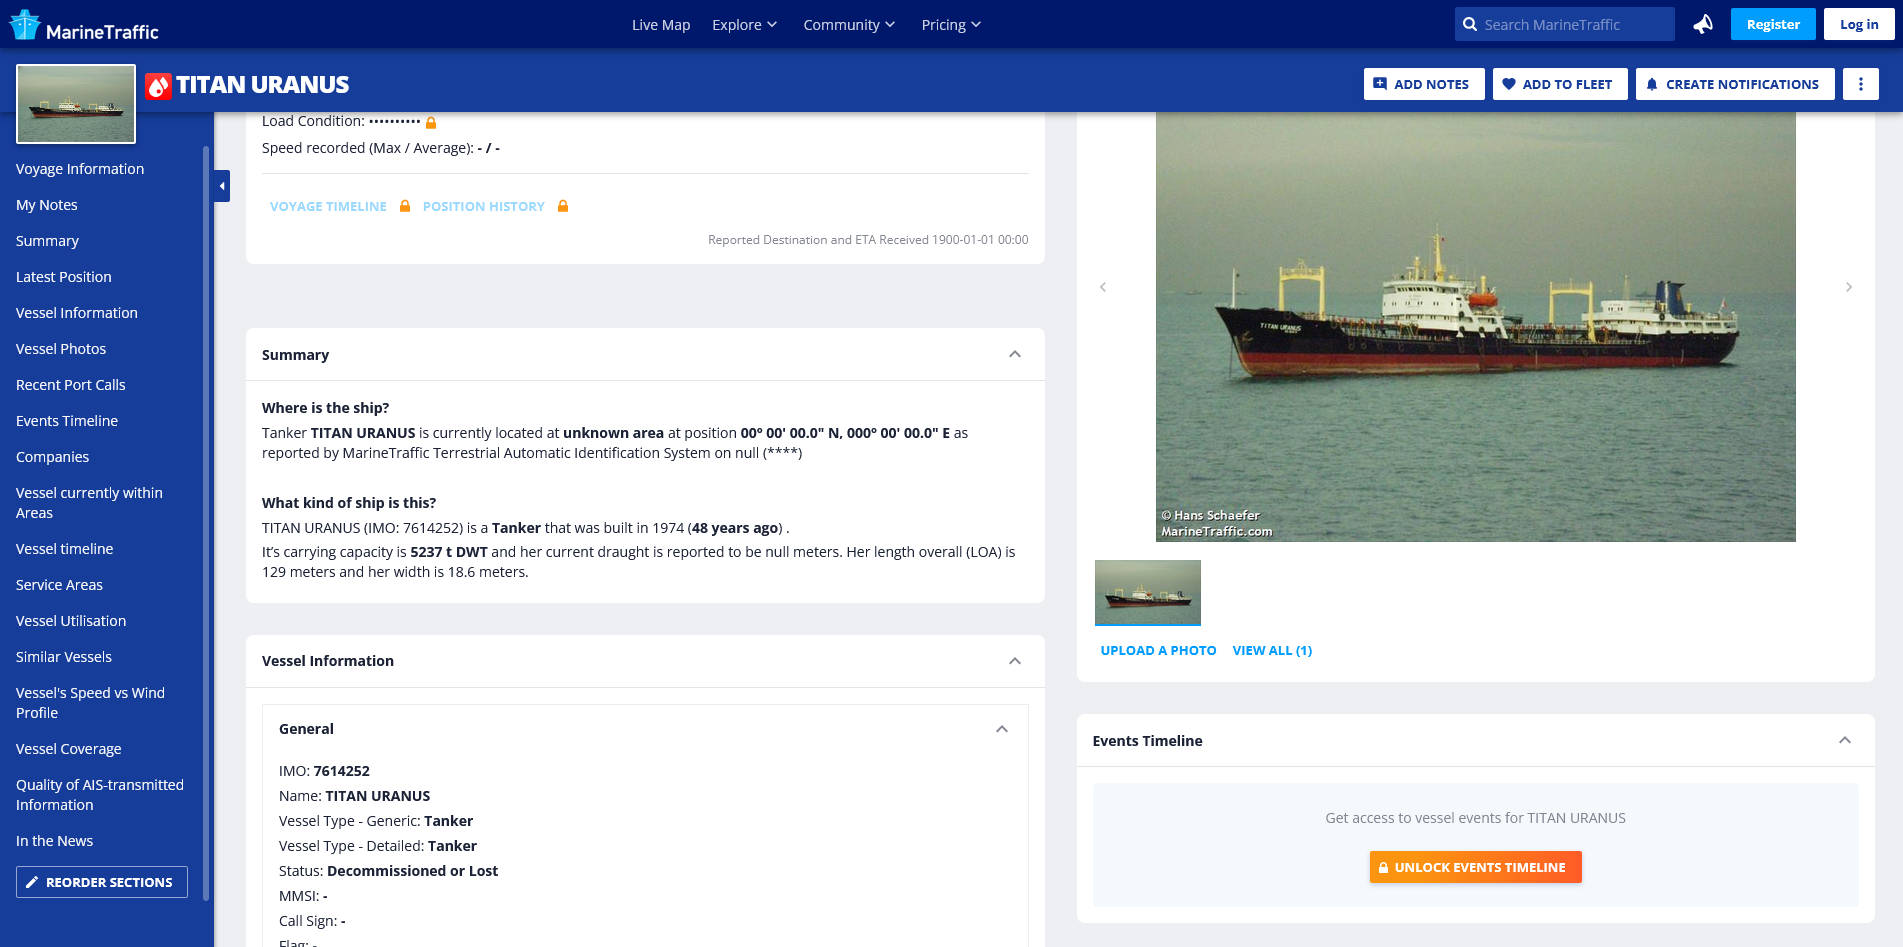This screenshot has width=1903, height=947.
Task: Click IMO value 7614252
Action: (342, 771)
